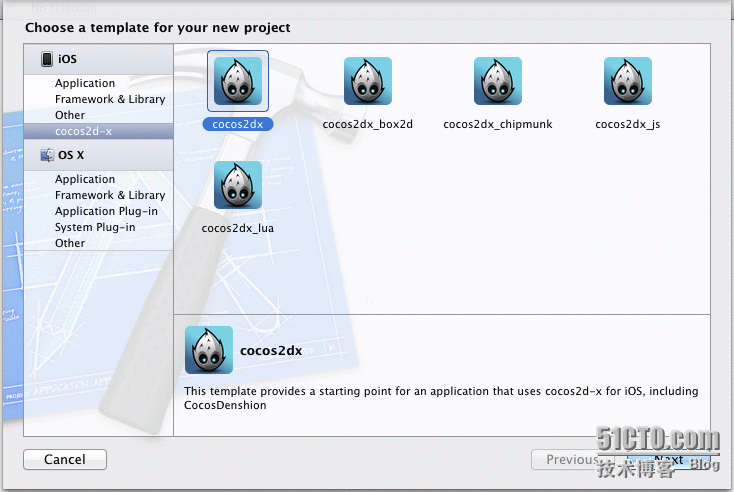Viewport: 734px width, 492px height.
Task: Choose the cocos2dx_chipmunk label
Action: coord(498,124)
